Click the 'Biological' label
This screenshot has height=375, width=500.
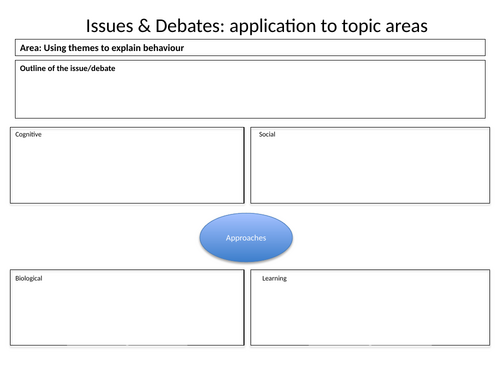point(29,278)
